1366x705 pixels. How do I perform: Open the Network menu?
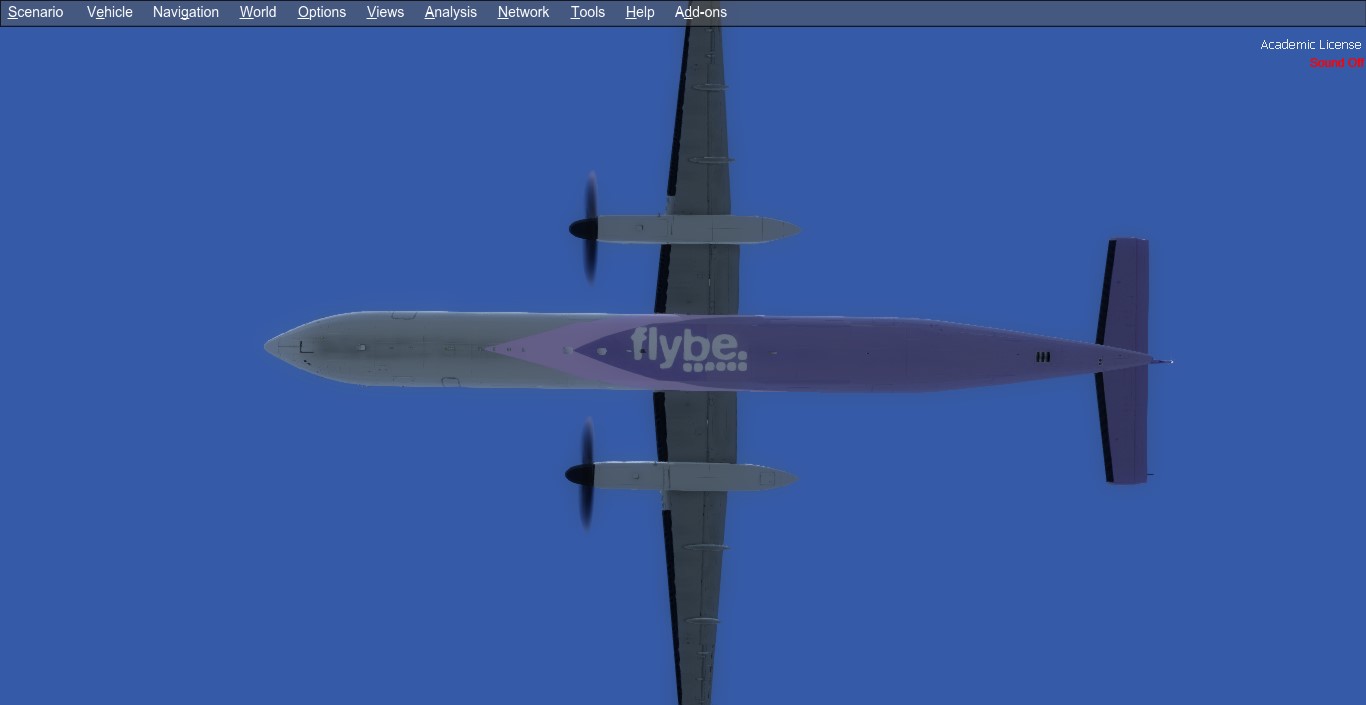(524, 12)
